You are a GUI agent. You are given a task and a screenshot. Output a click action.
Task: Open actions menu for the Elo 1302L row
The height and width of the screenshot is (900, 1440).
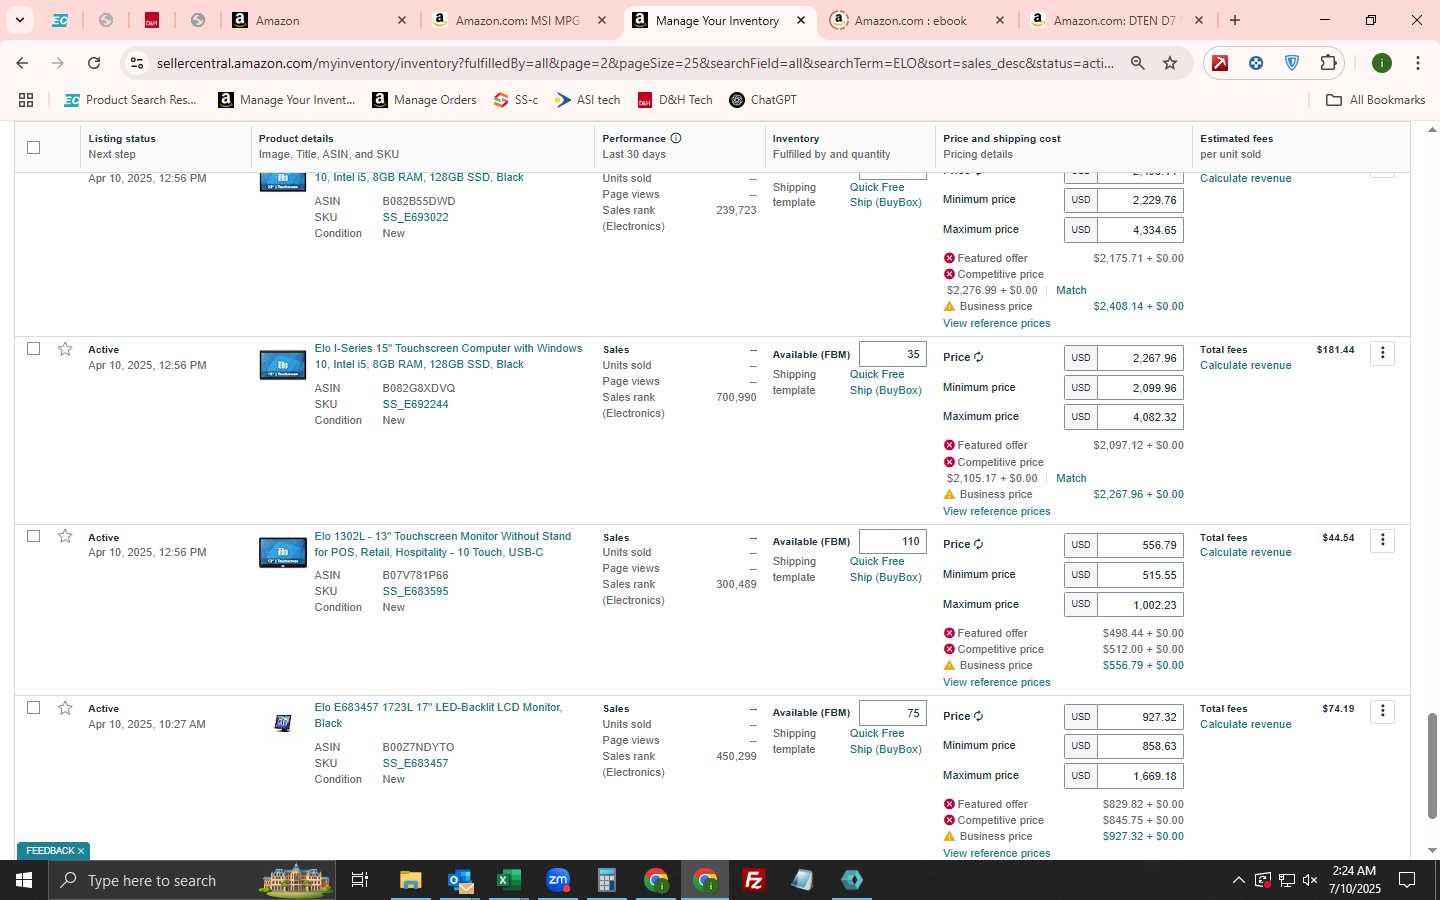click(1382, 540)
